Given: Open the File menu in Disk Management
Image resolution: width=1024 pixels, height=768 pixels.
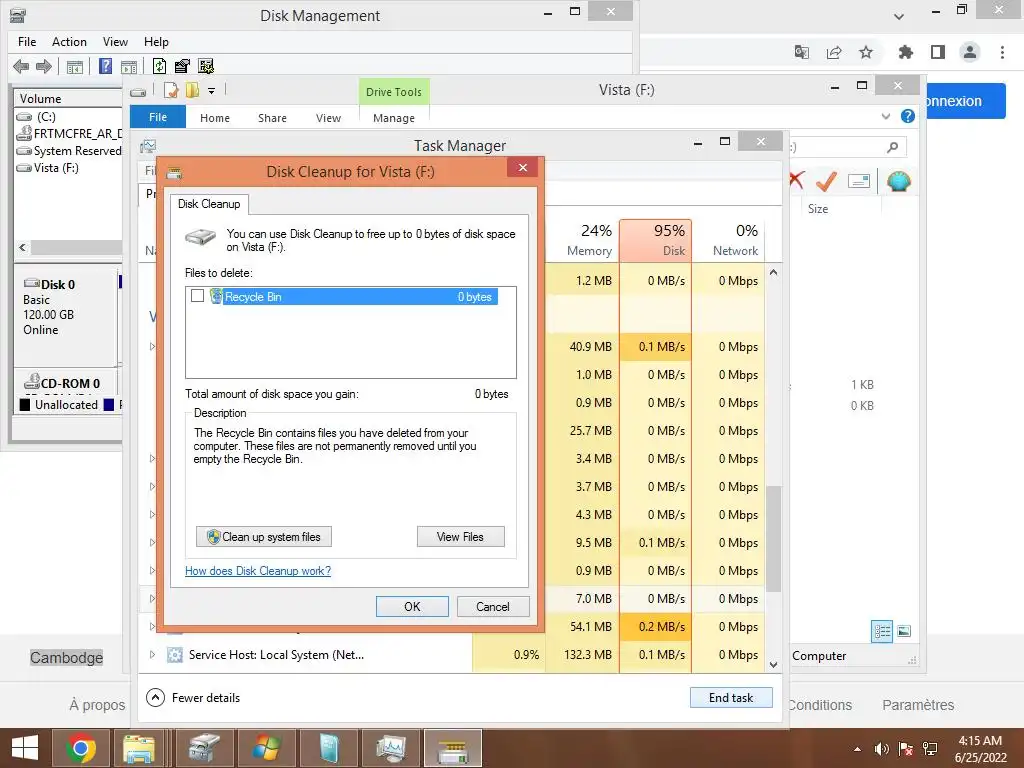Looking at the screenshot, I should pos(27,42).
